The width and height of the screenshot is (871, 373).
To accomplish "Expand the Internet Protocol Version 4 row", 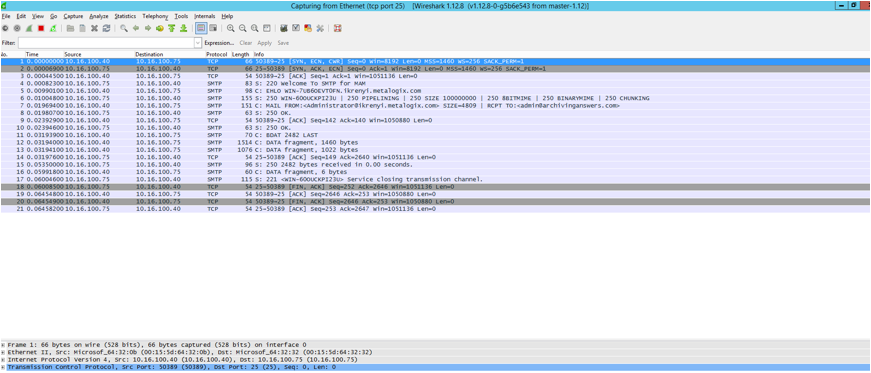I will [3, 360].
